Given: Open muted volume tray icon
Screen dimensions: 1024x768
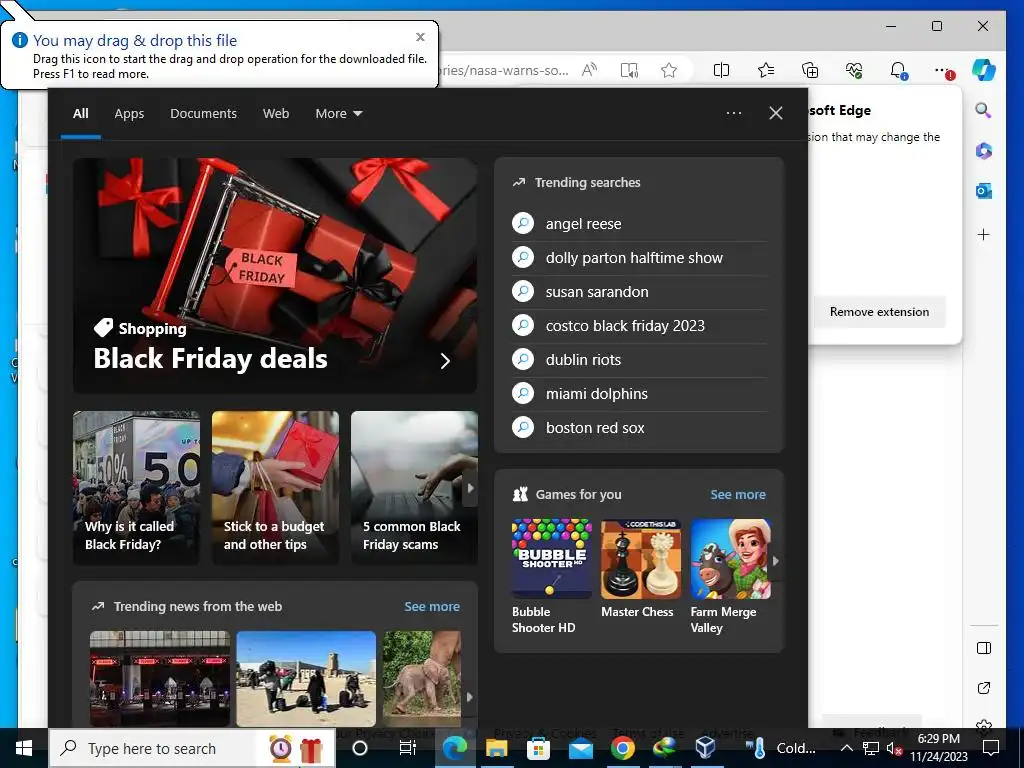Looking at the screenshot, I should (x=894, y=748).
